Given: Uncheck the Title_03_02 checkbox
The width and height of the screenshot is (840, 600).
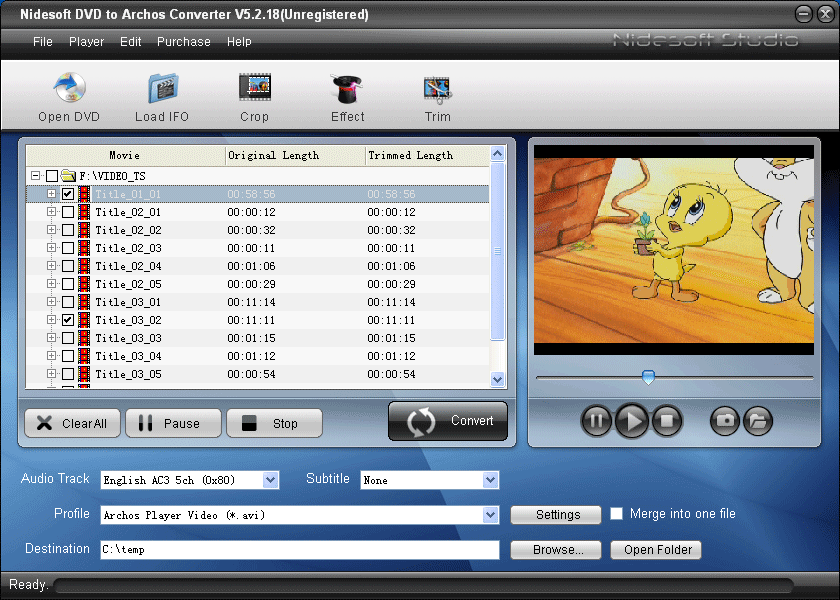Looking at the screenshot, I should click(x=68, y=320).
